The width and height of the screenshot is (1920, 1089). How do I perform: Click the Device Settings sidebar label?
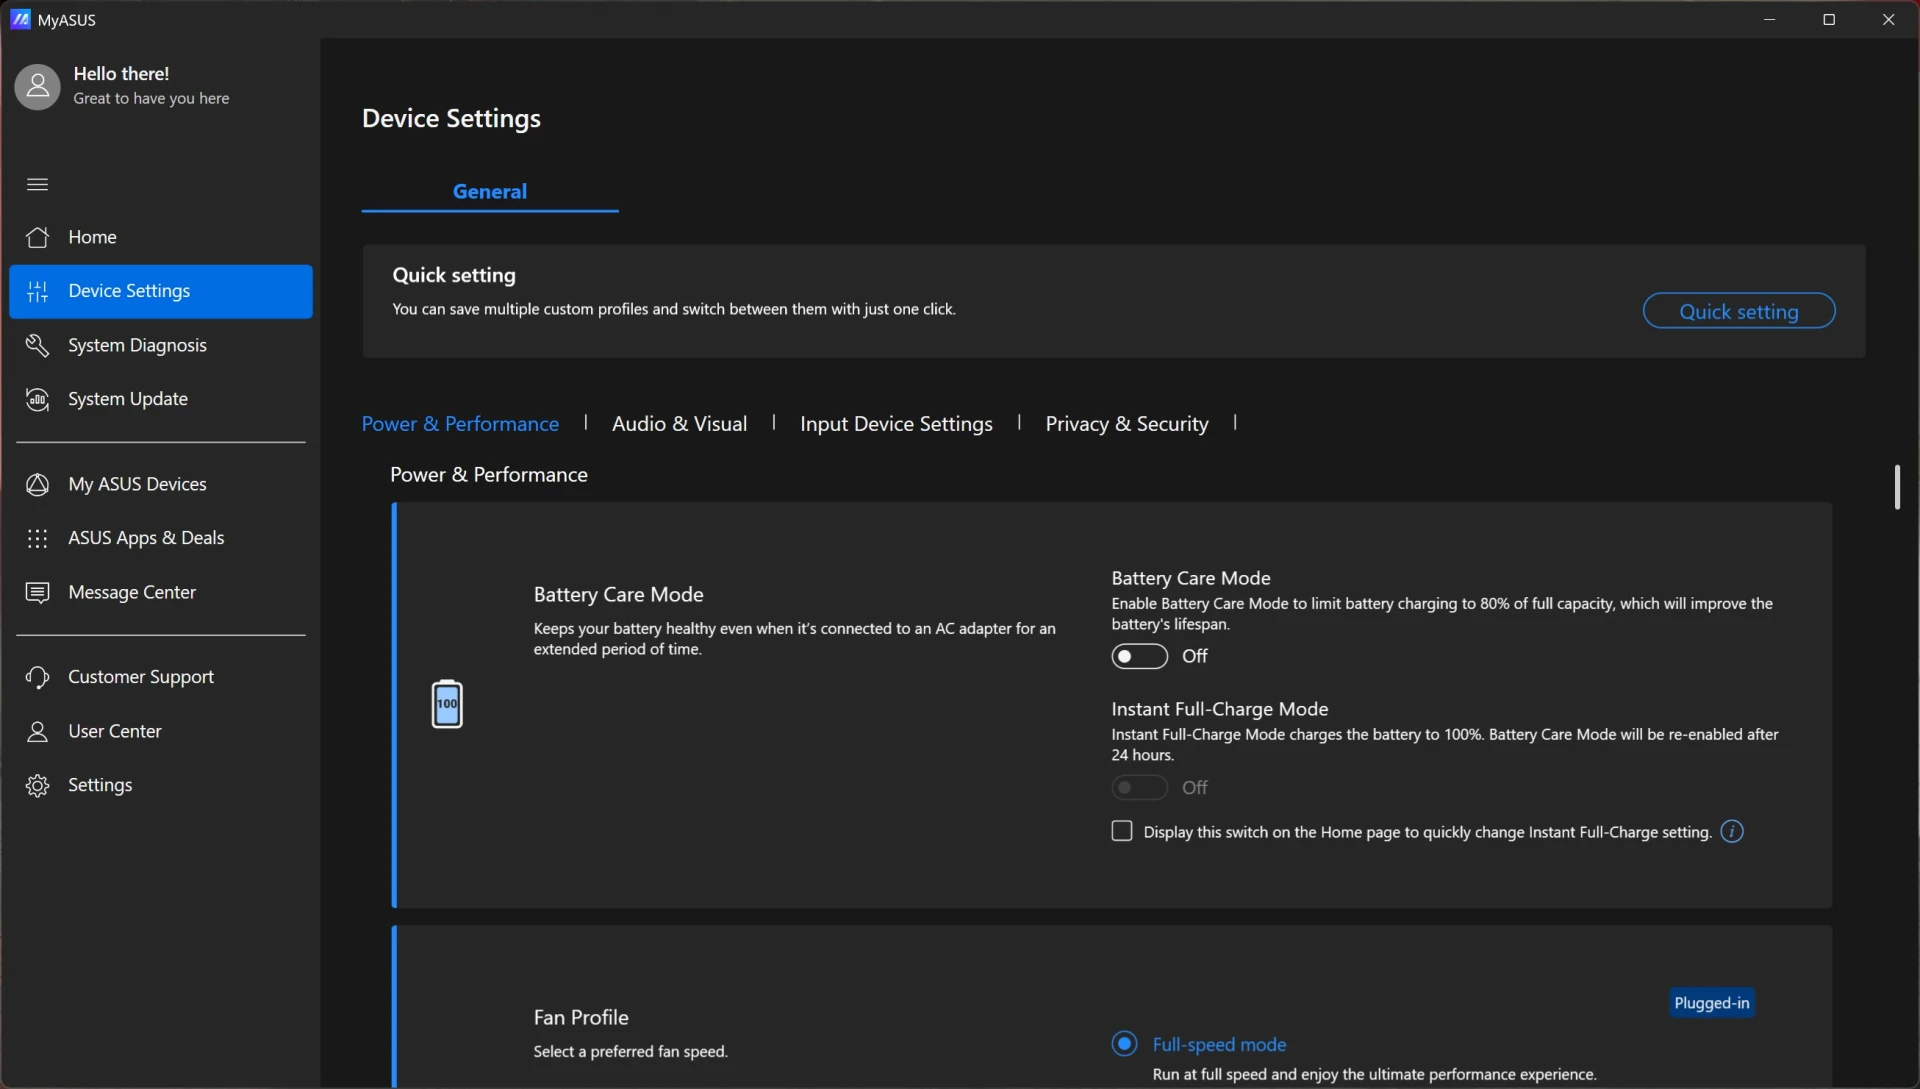[x=129, y=291]
